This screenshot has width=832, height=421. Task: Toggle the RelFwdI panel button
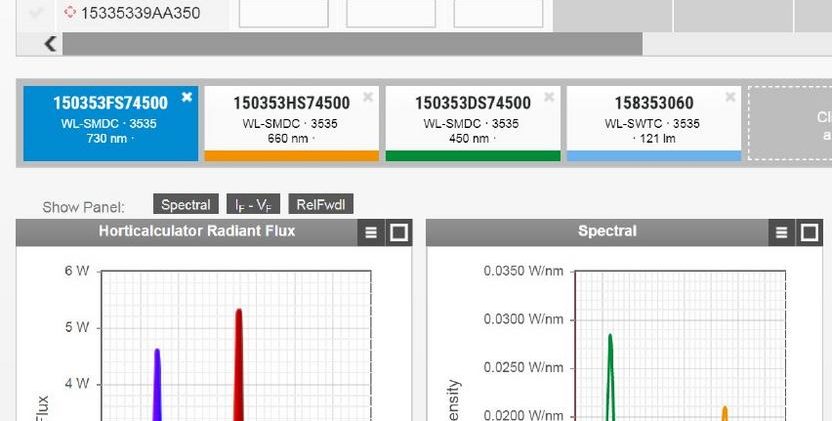coord(320,205)
